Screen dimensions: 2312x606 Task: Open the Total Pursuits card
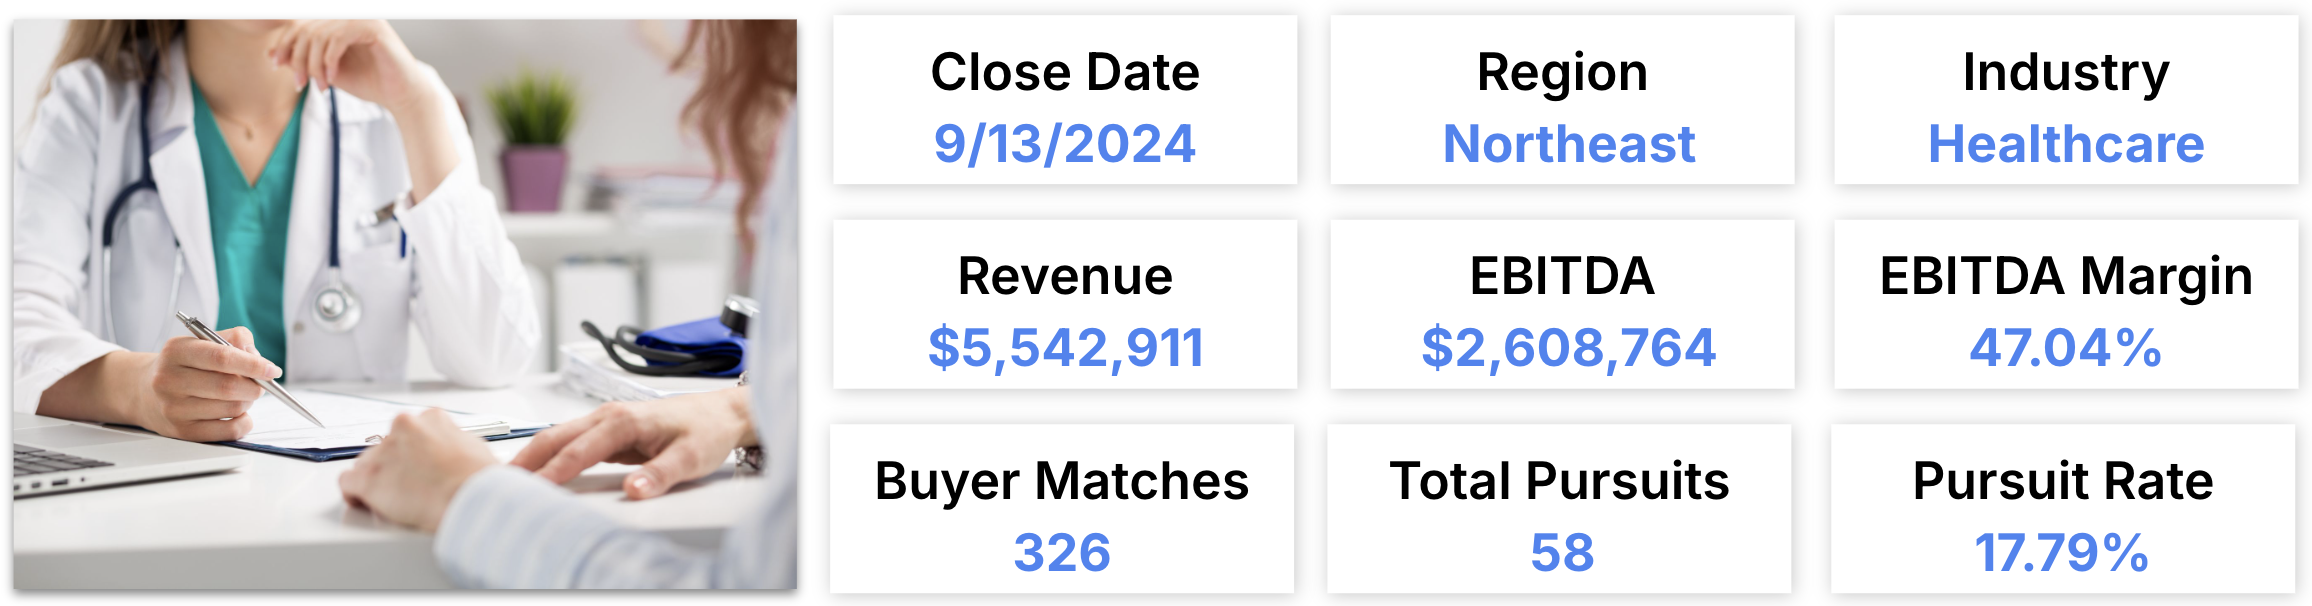coord(1559,509)
